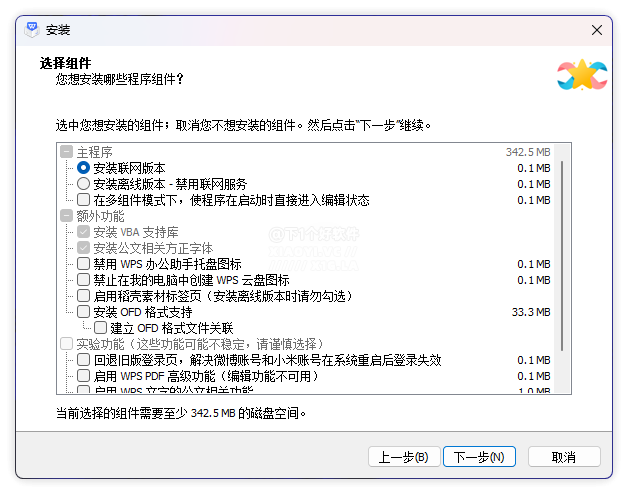Click the 您想安装哪些程序组件？ subtitle
This screenshot has width=628, height=494.
[x=120, y=79]
